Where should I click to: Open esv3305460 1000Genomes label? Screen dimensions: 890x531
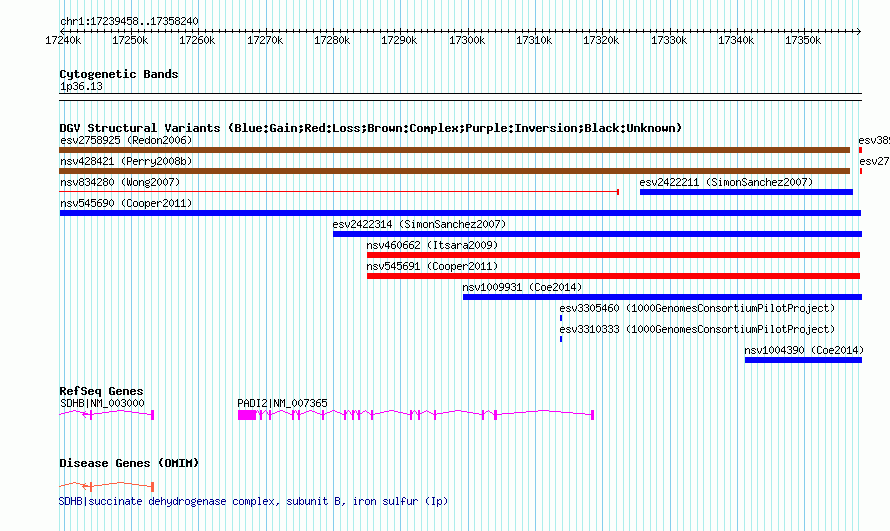click(697, 308)
